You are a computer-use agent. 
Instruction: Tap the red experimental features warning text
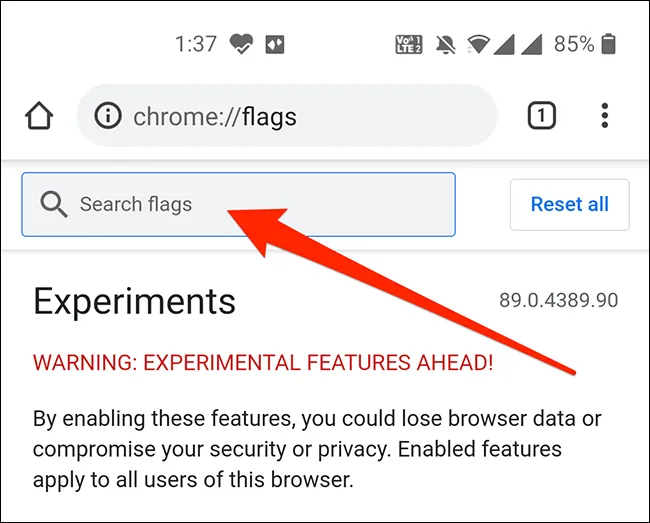click(x=263, y=362)
